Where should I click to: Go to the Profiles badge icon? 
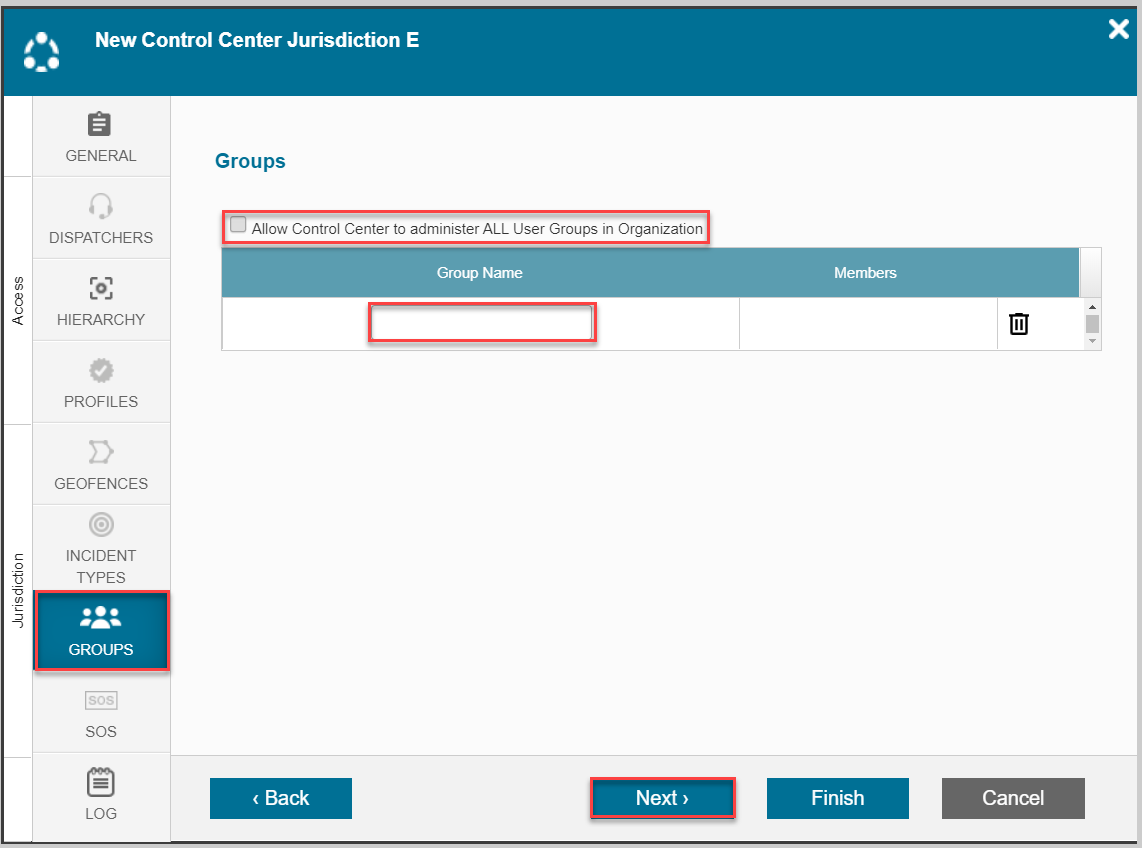coord(100,370)
